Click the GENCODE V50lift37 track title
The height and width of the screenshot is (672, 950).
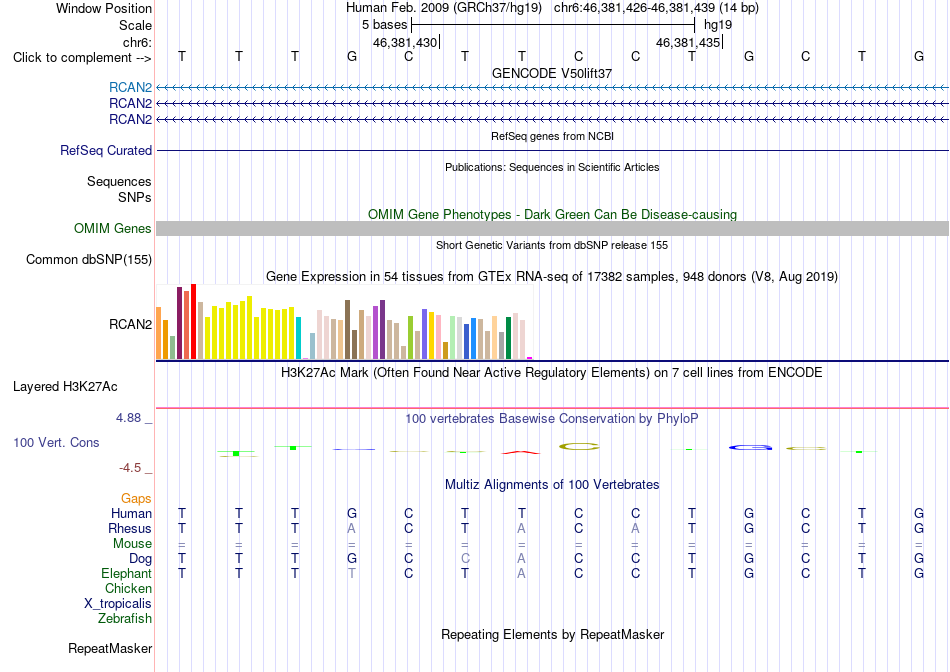pyautogui.click(x=552, y=73)
